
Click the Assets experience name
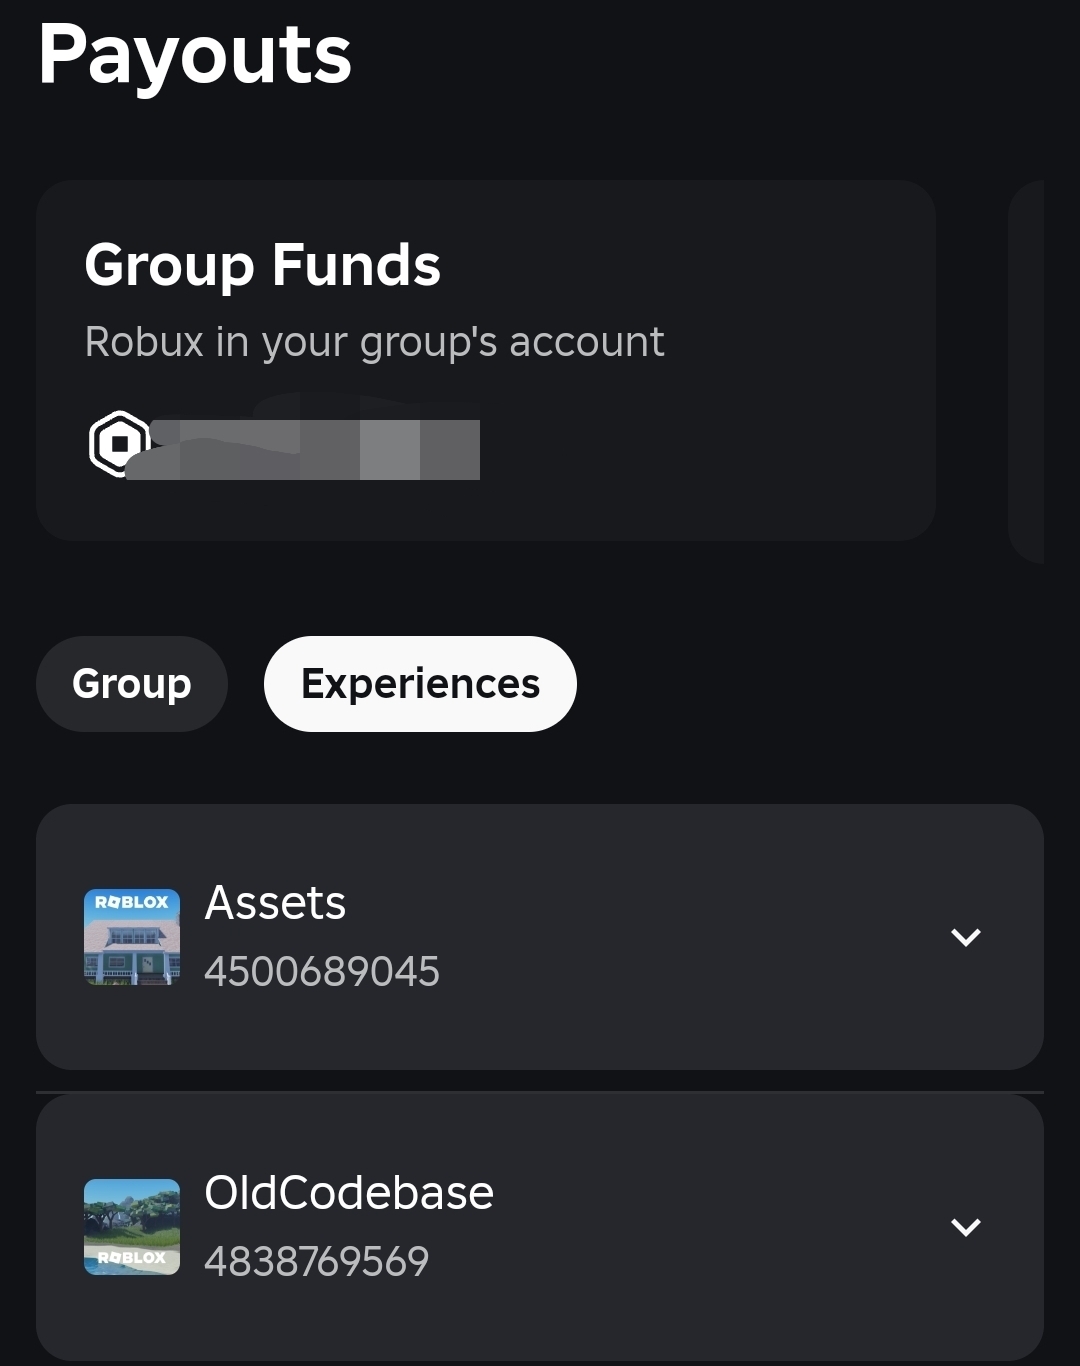click(275, 903)
